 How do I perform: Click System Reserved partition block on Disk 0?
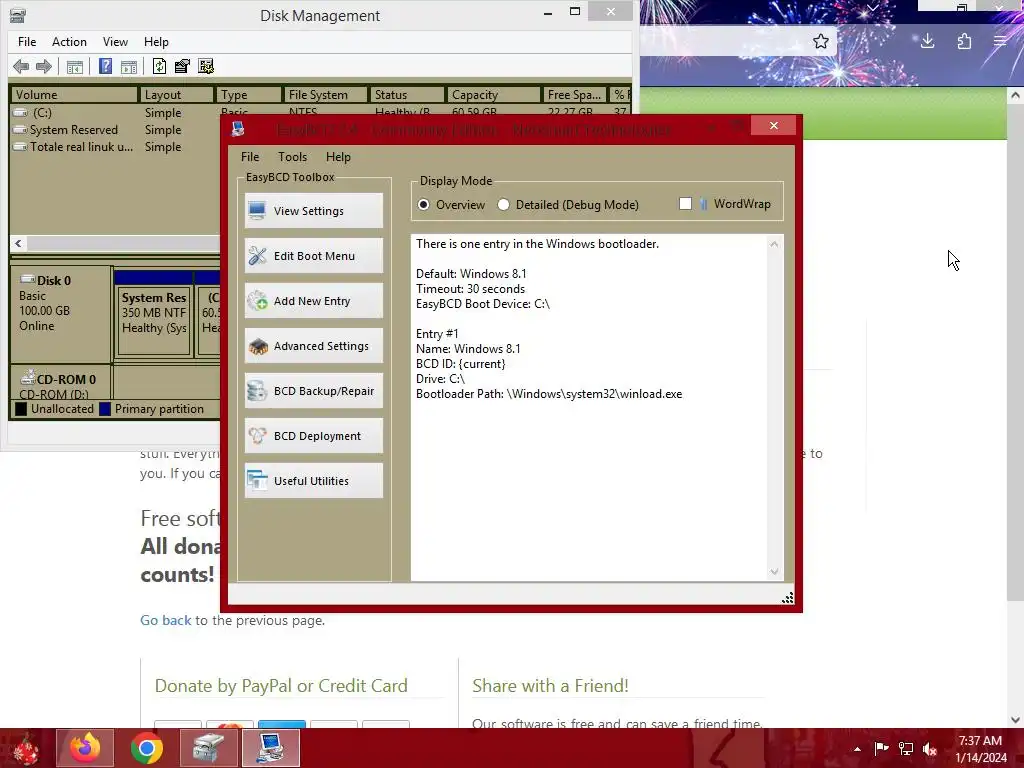coord(154,313)
